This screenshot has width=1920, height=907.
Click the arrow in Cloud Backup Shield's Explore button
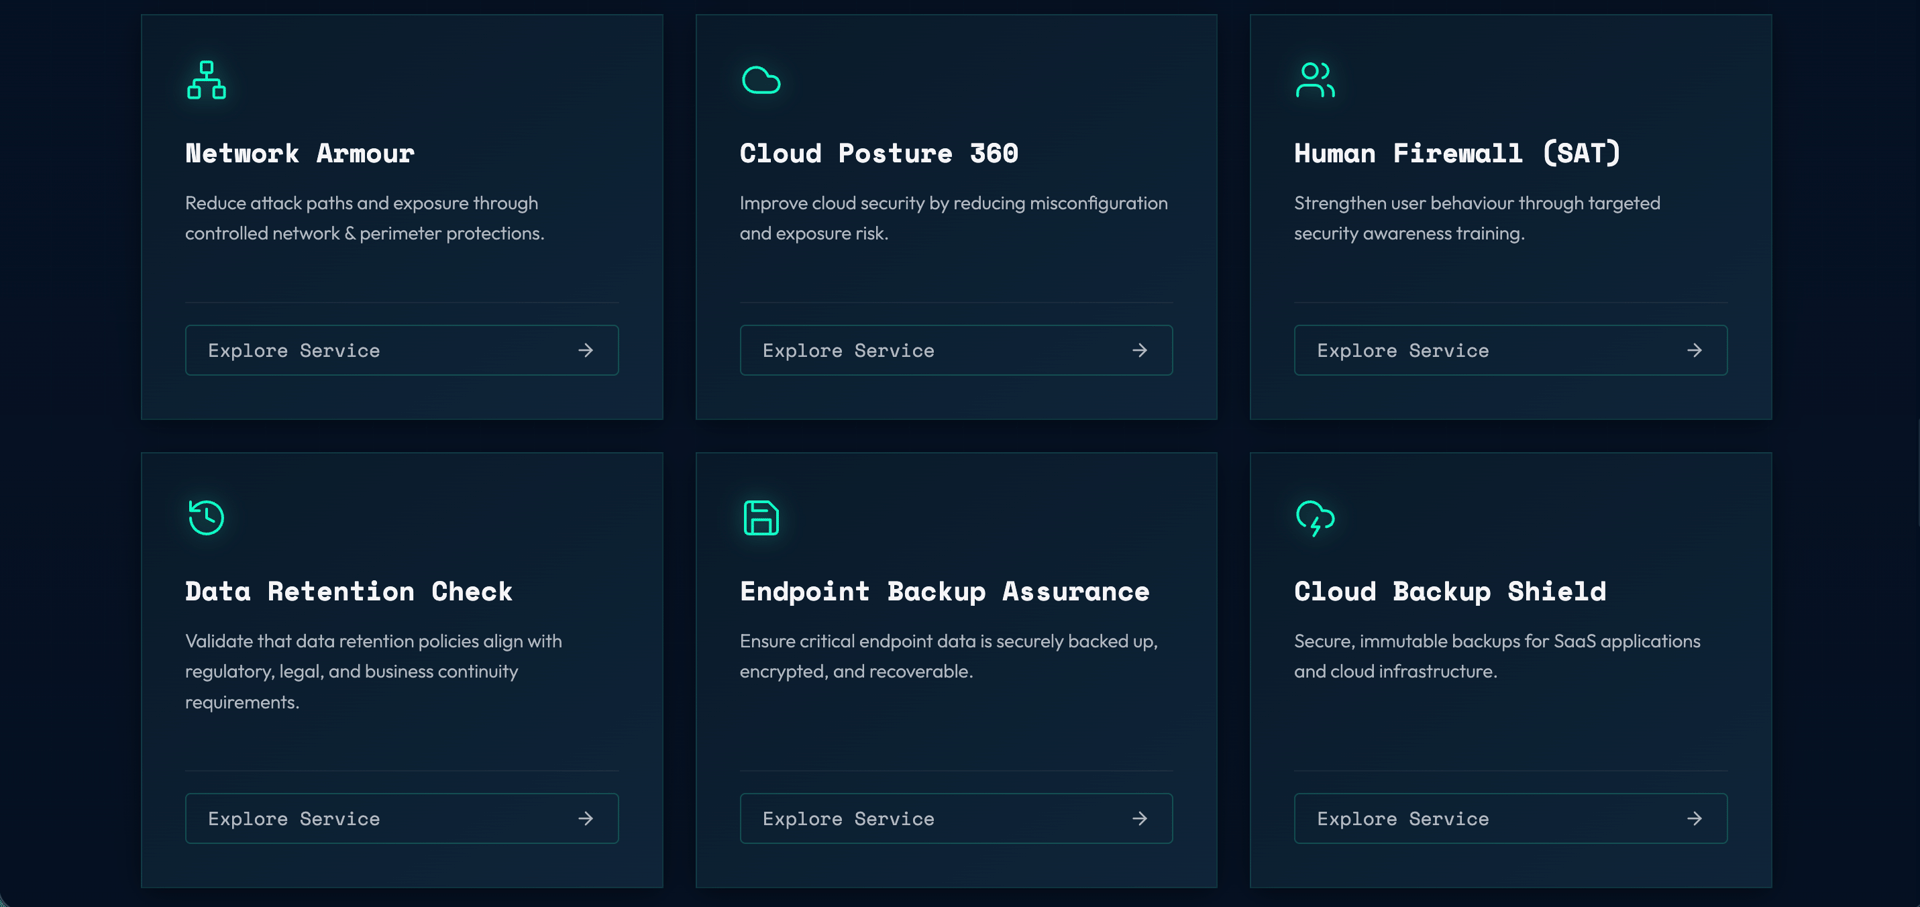(1694, 819)
